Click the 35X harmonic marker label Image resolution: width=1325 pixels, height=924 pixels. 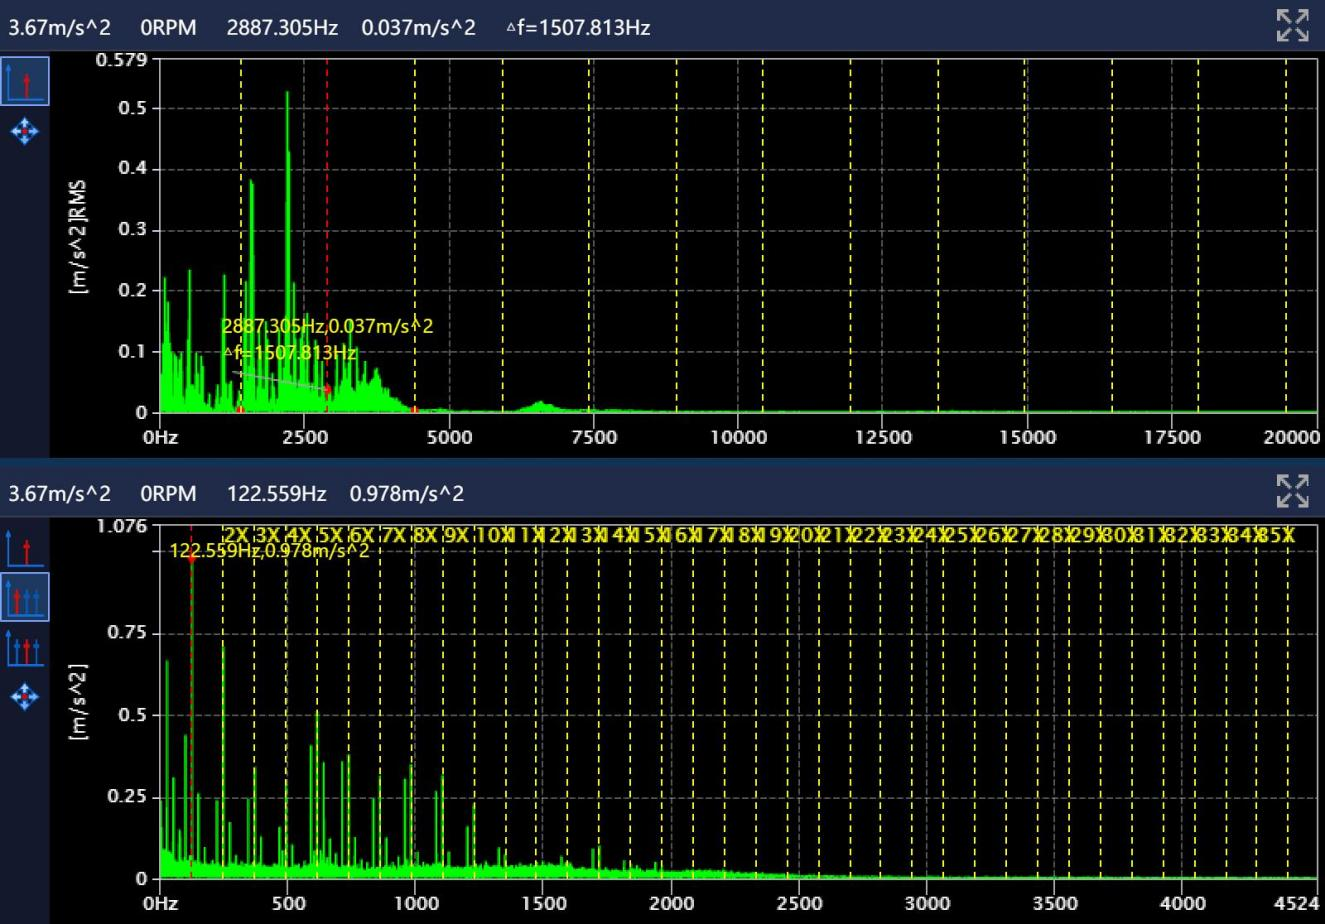(x=1276, y=536)
